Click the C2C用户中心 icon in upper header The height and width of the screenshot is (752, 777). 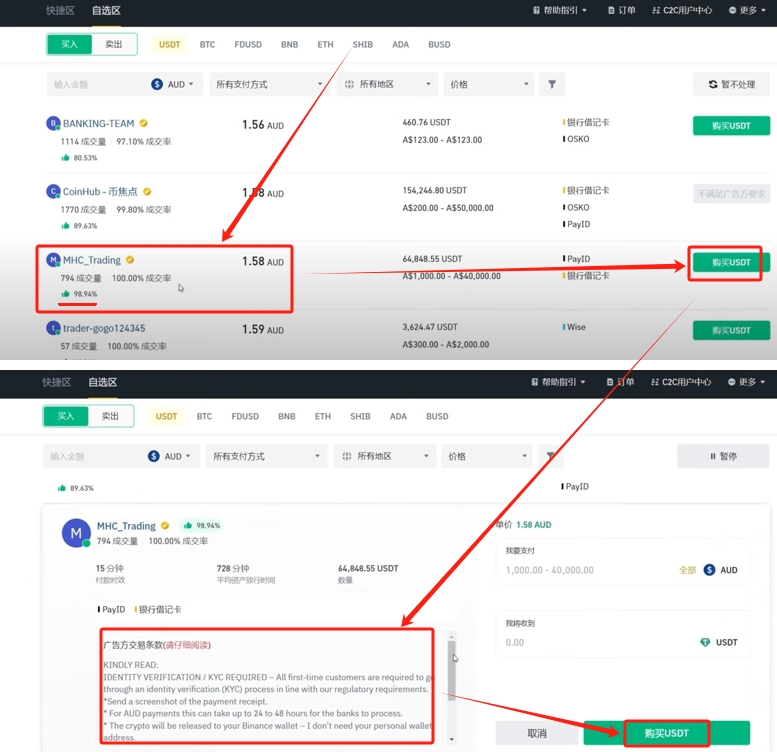656,10
